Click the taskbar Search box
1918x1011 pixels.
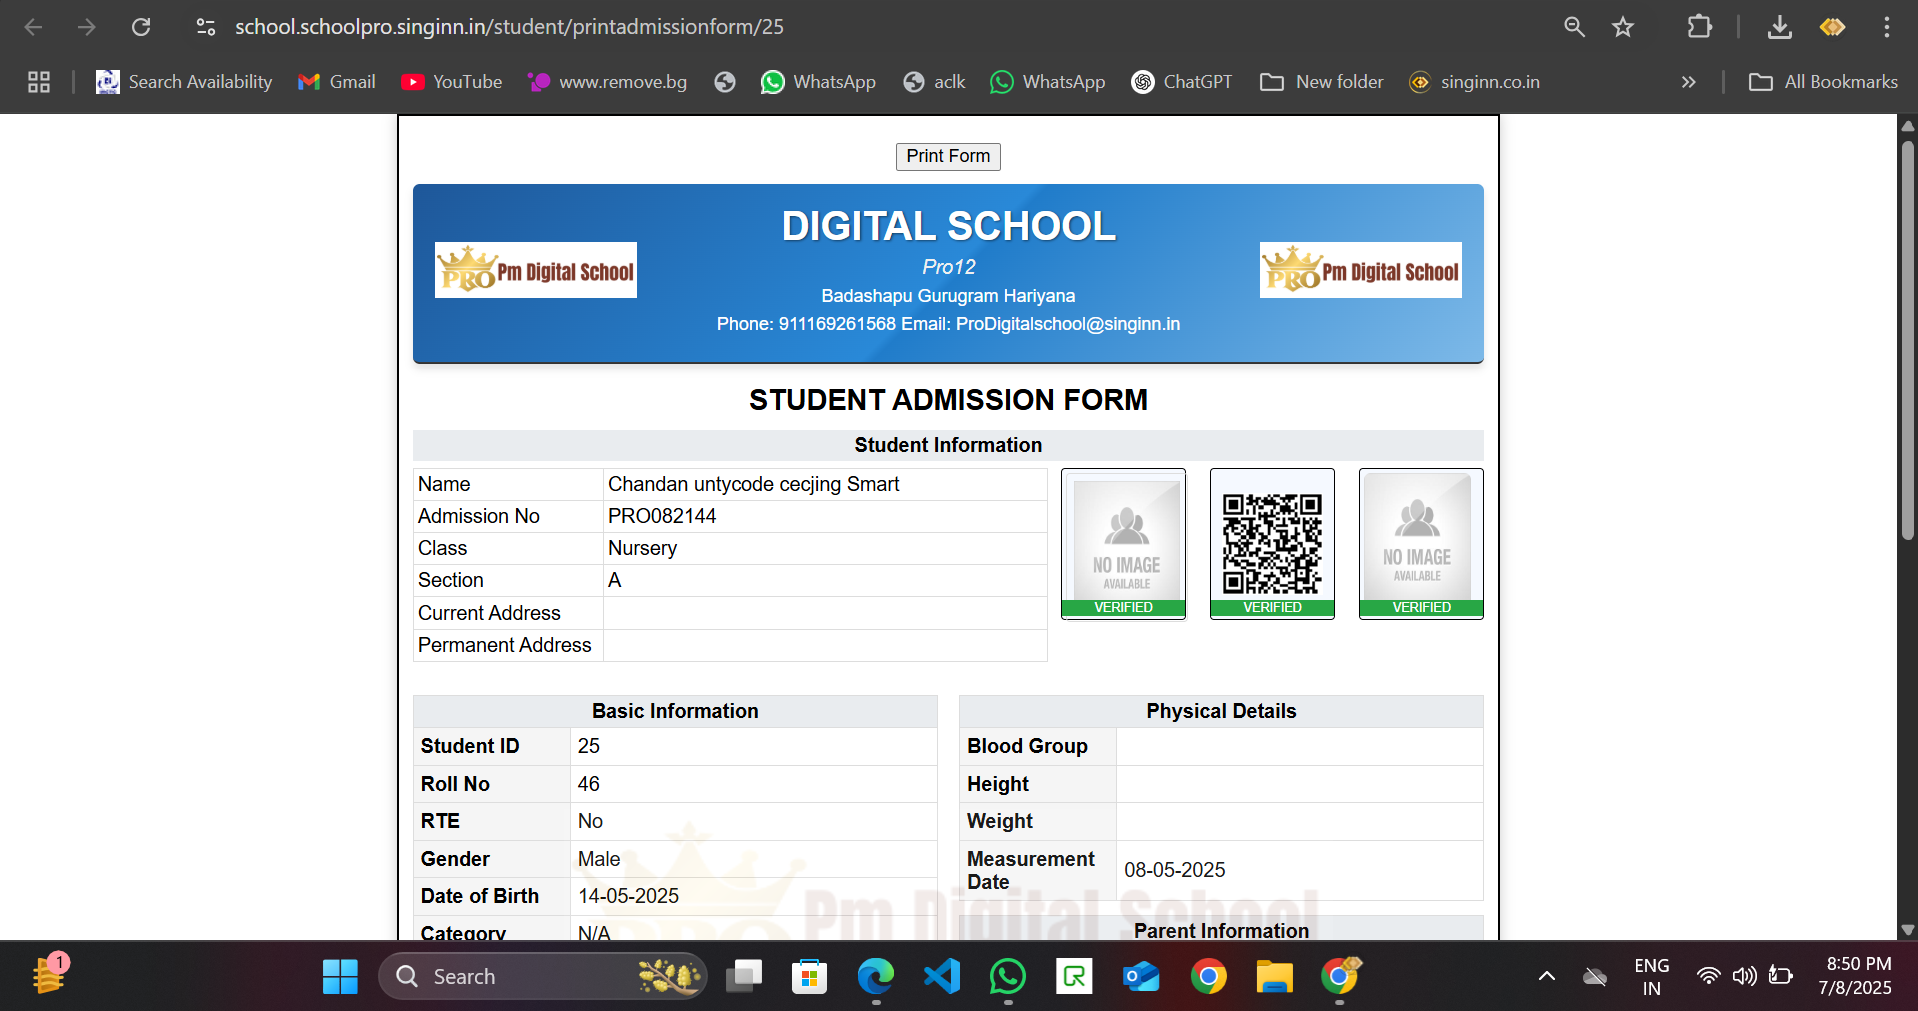(543, 976)
